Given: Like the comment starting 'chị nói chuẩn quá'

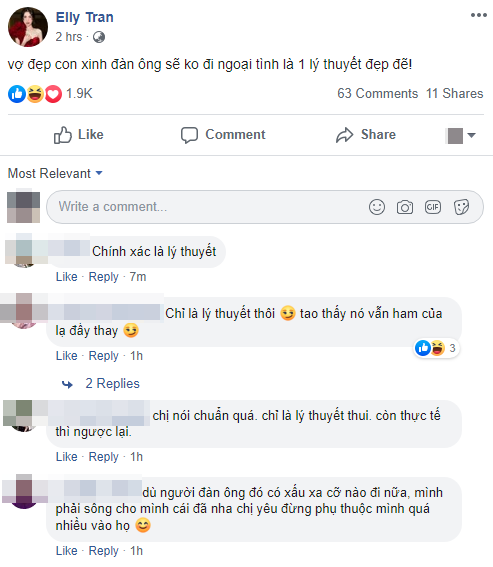Looking at the screenshot, I should 67,457.
